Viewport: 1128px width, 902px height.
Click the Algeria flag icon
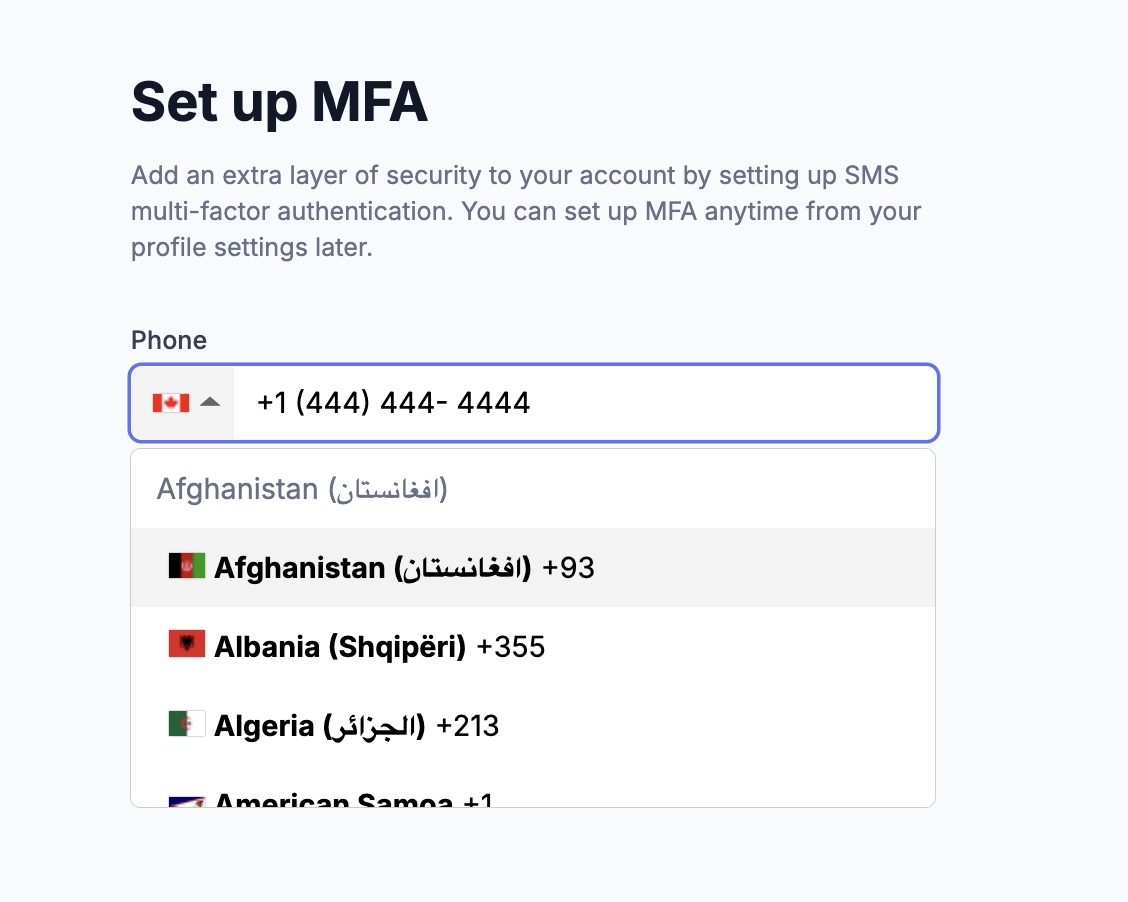tap(187, 723)
